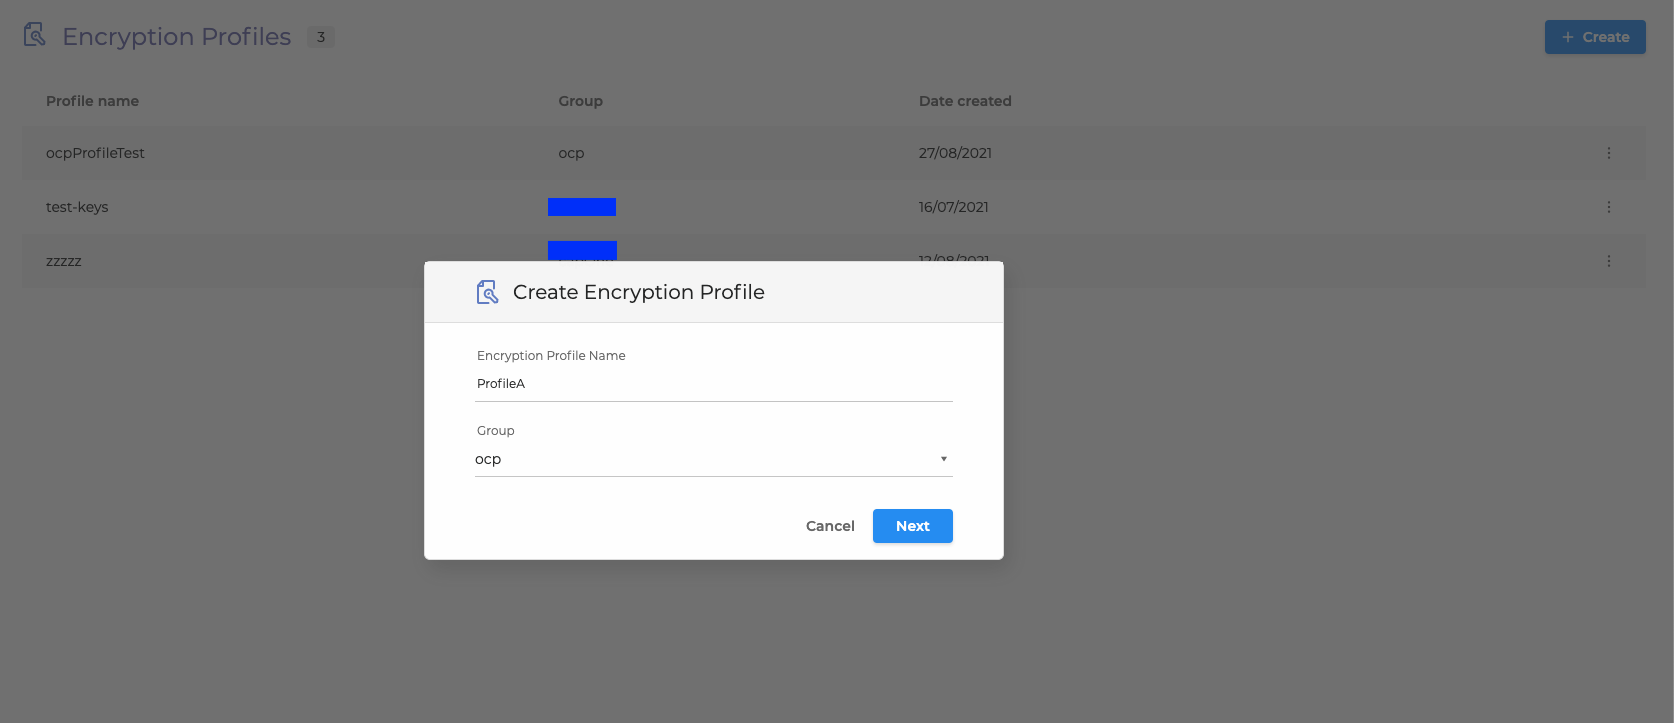Screen dimensions: 1674x723
Task: Select the ocpProfileTest profile row
Action: click(x=95, y=153)
